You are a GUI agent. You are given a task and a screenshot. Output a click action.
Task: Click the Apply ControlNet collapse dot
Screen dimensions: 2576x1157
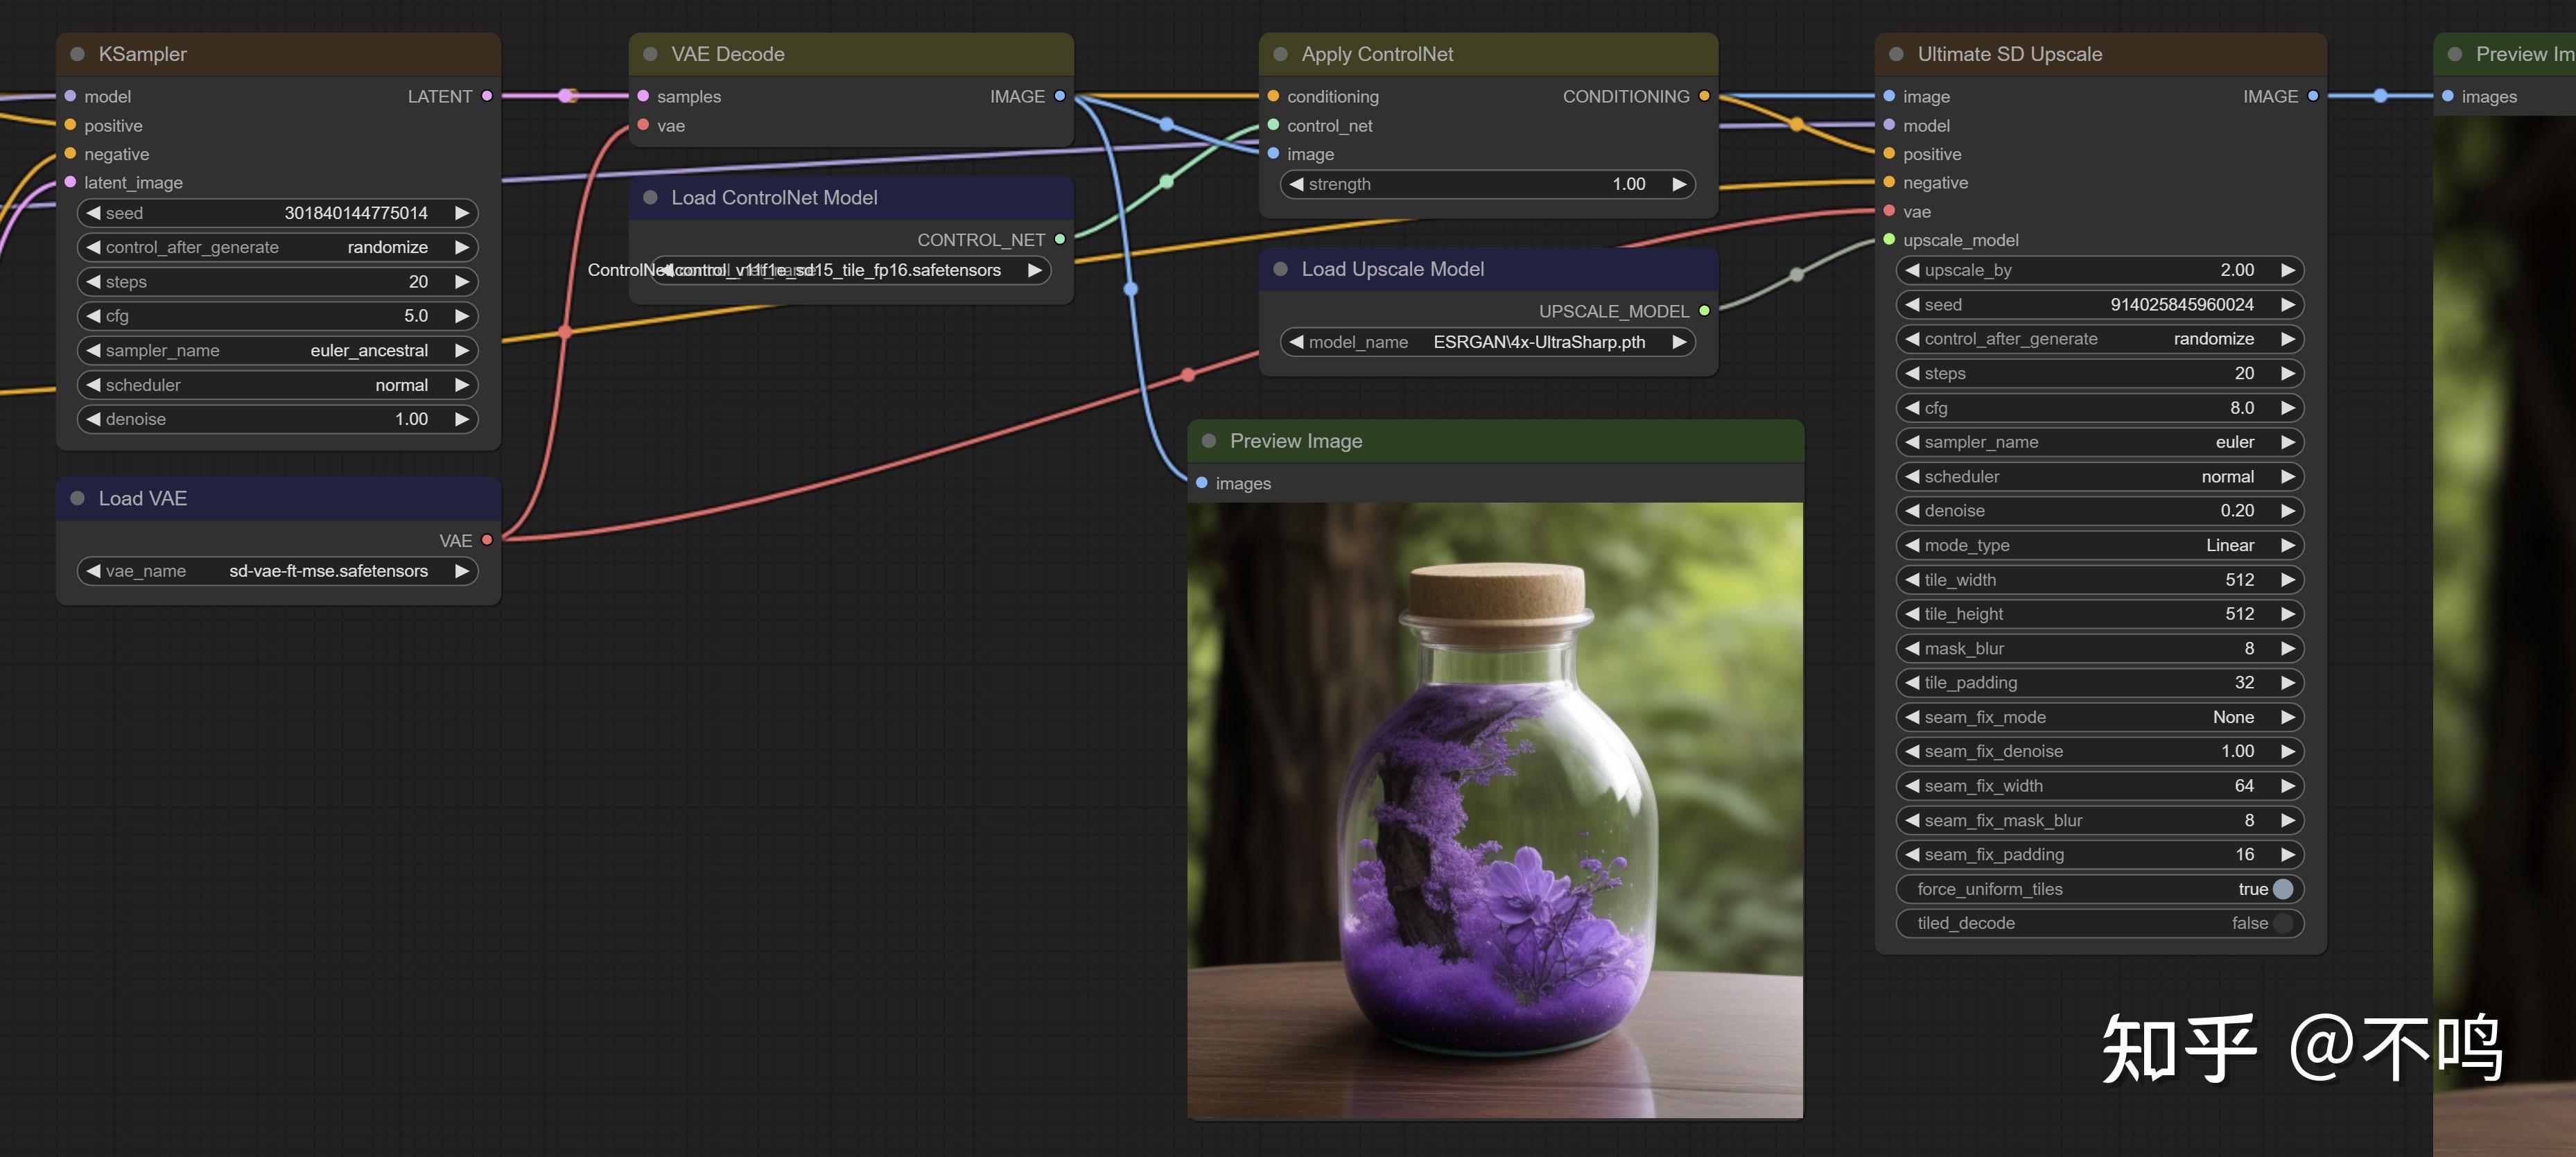pos(1280,54)
